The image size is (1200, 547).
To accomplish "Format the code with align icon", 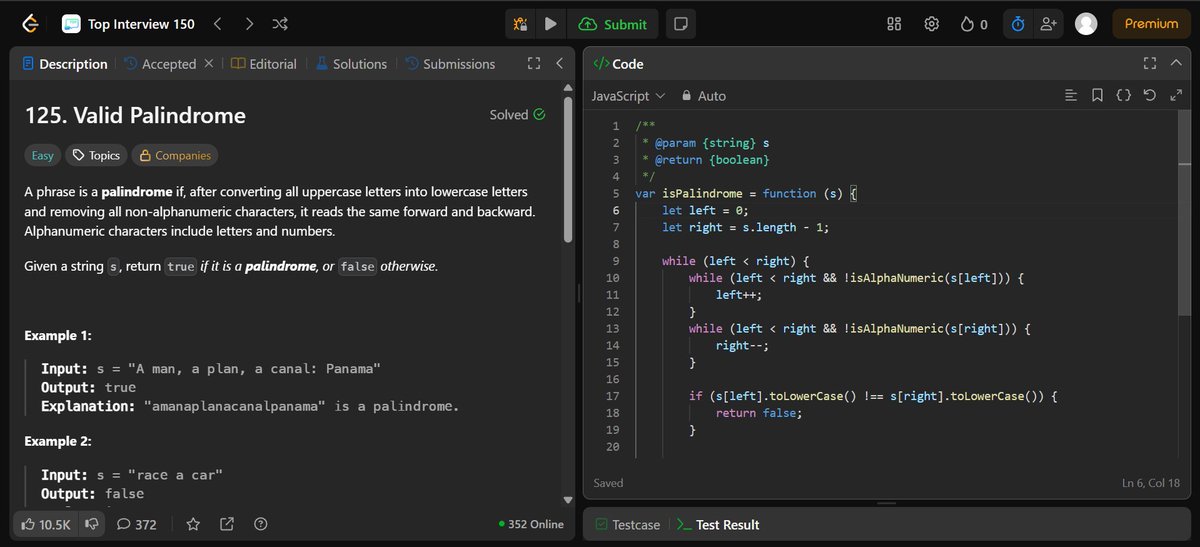I will 1071,96.
